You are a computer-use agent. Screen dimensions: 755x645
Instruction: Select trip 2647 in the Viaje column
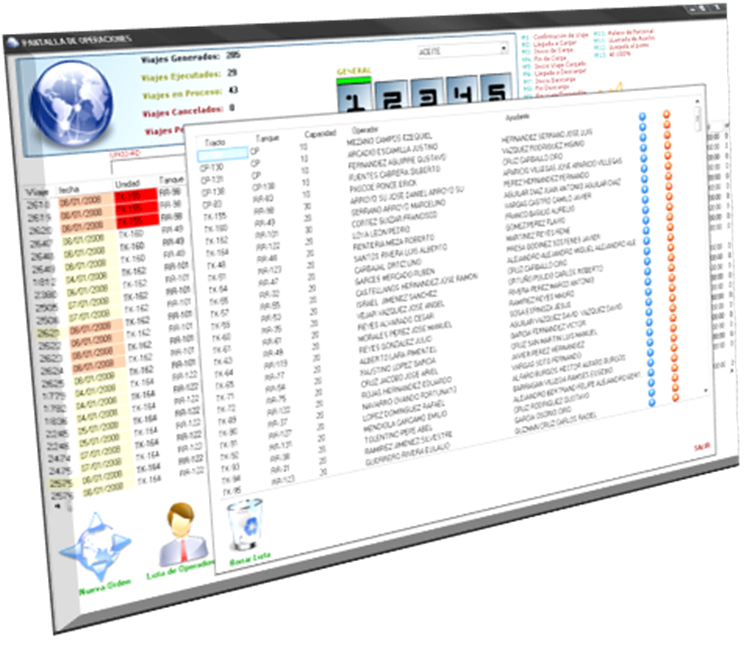point(41,243)
